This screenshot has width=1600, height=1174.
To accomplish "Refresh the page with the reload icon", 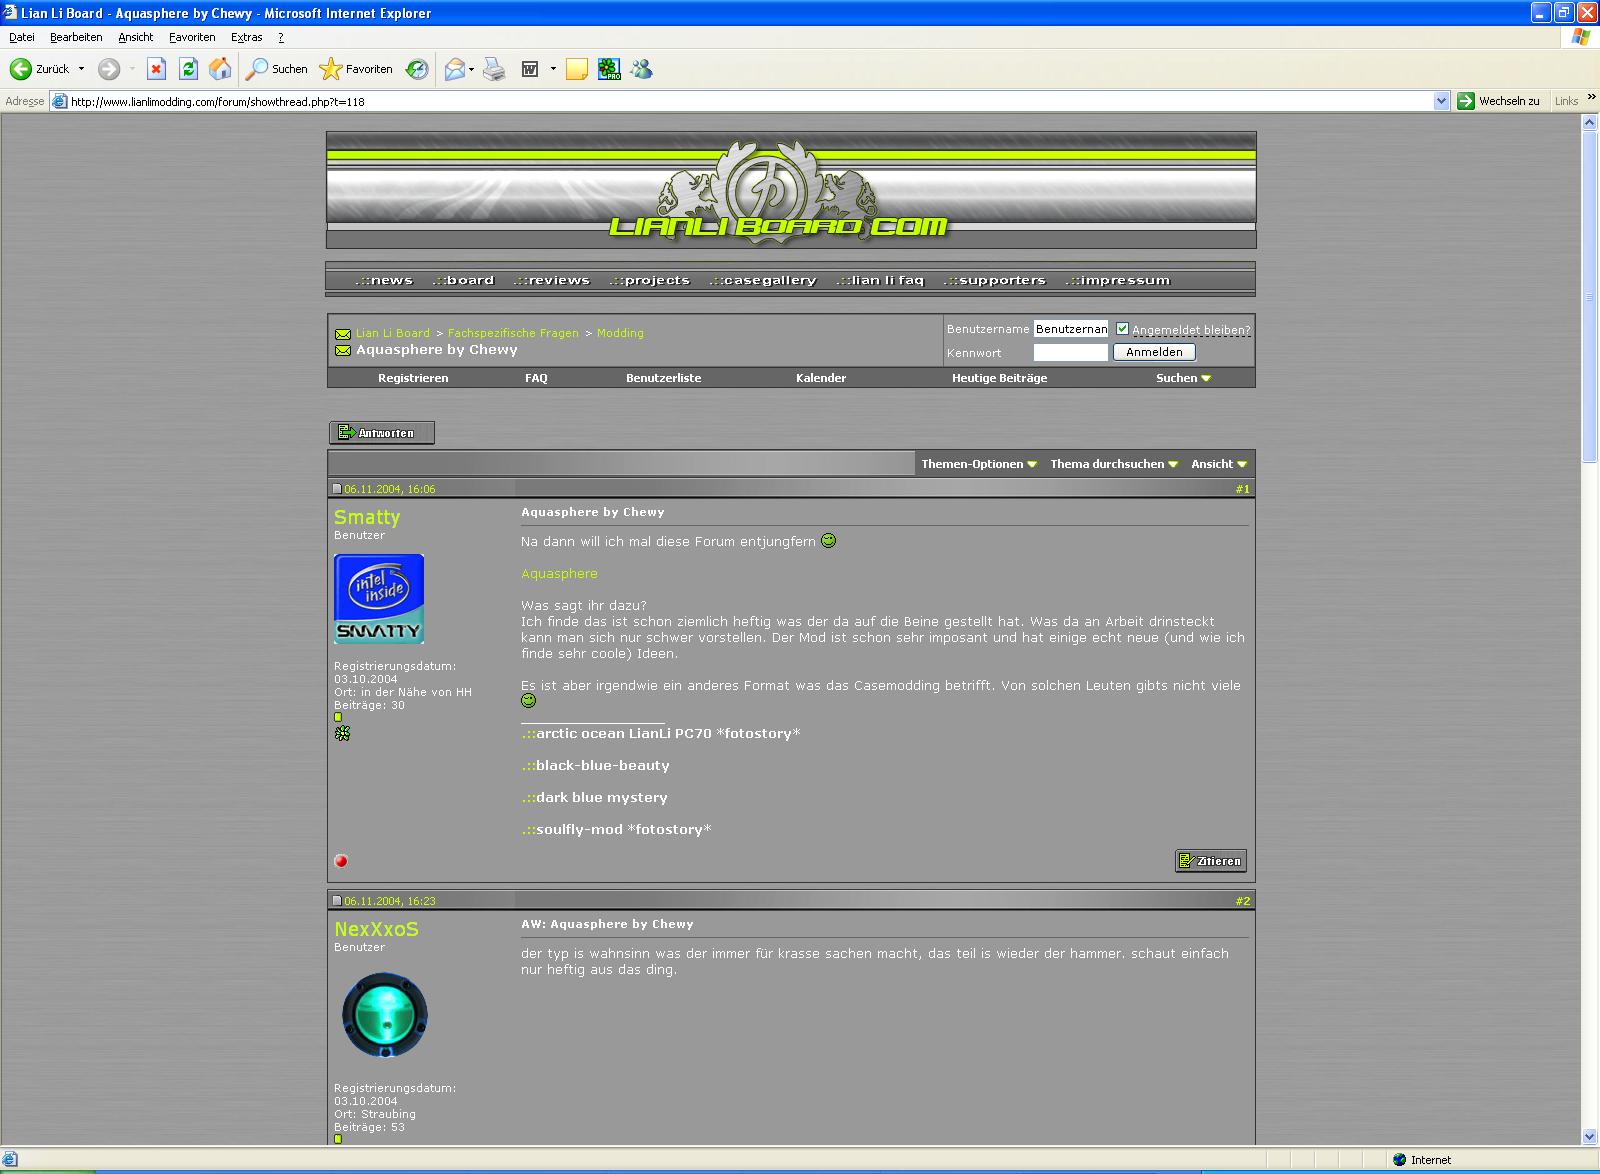I will pos(188,69).
